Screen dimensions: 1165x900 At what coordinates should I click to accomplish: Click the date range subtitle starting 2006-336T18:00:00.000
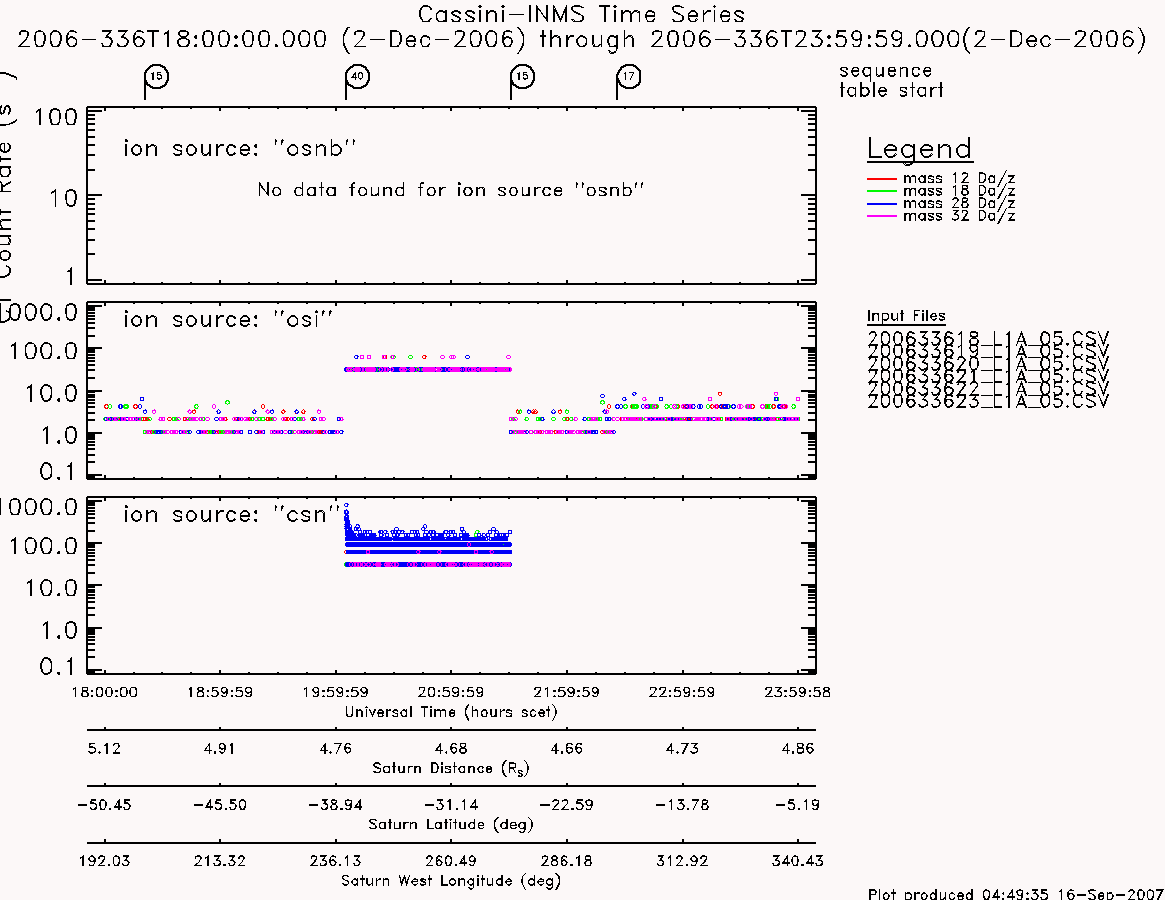pyautogui.click(x=582, y=39)
